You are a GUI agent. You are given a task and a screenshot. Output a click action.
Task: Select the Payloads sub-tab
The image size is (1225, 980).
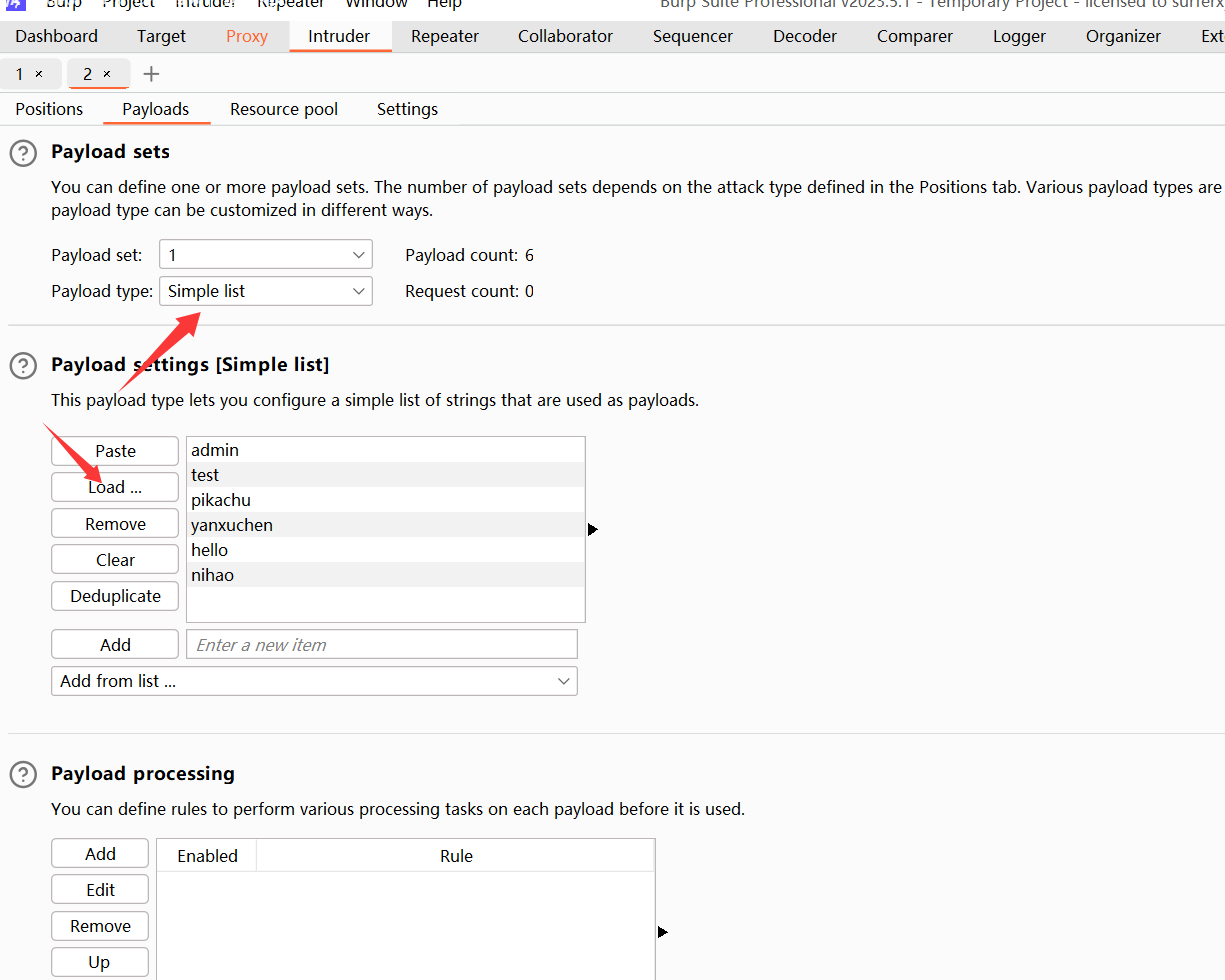coord(156,109)
